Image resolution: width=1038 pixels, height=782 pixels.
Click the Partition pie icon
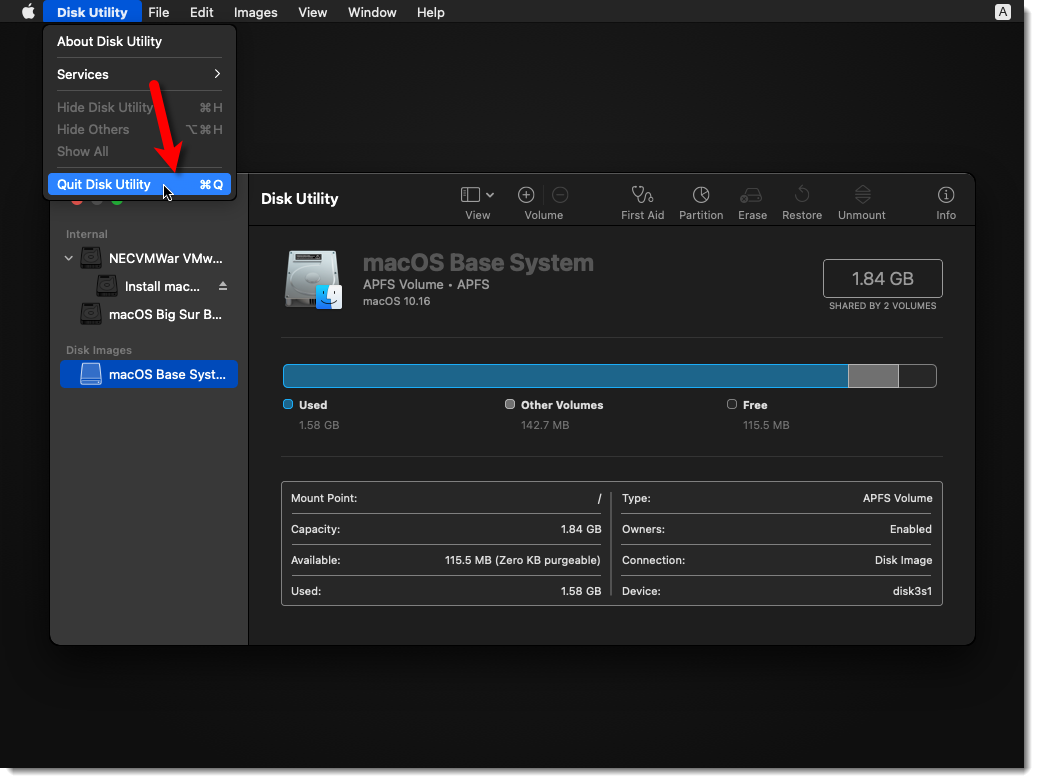coord(701,195)
